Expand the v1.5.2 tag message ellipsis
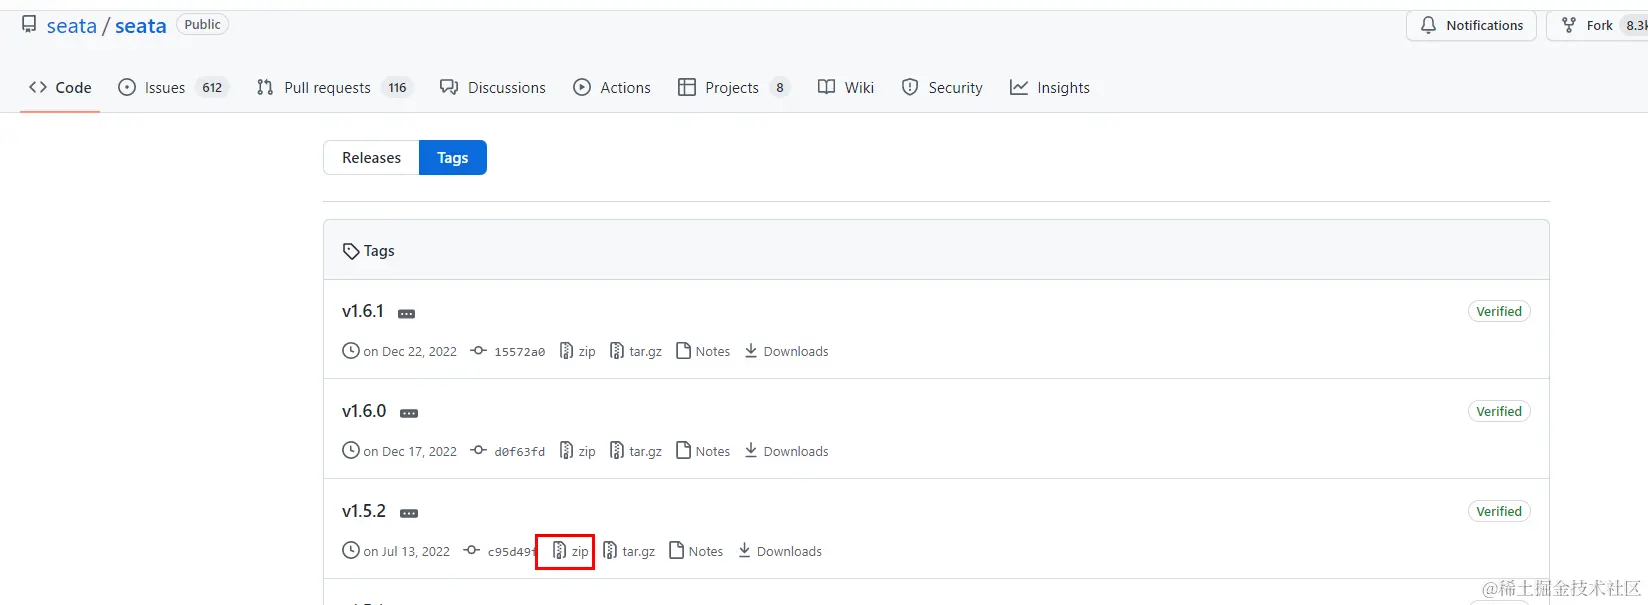This screenshot has width=1648, height=605. click(x=409, y=513)
